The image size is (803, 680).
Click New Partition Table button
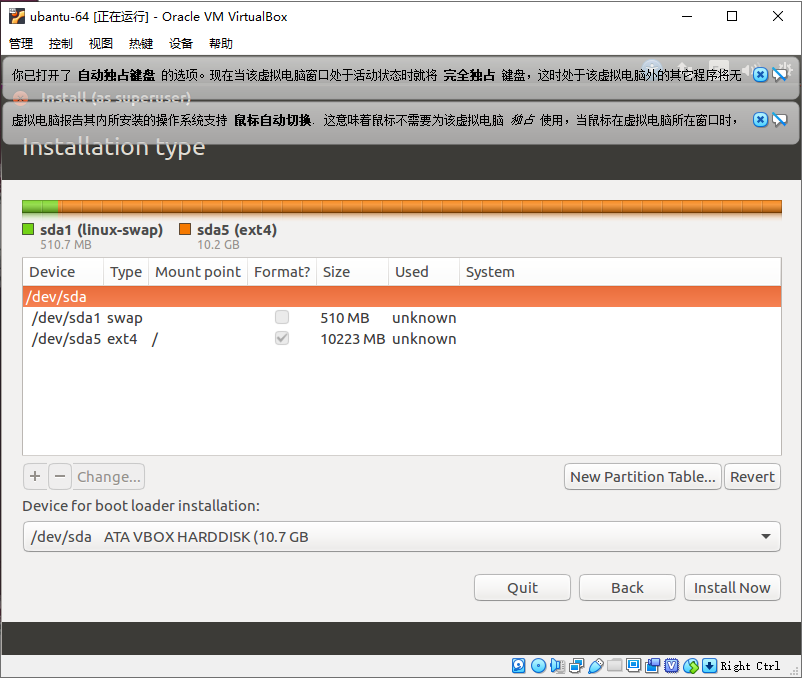[642, 476]
